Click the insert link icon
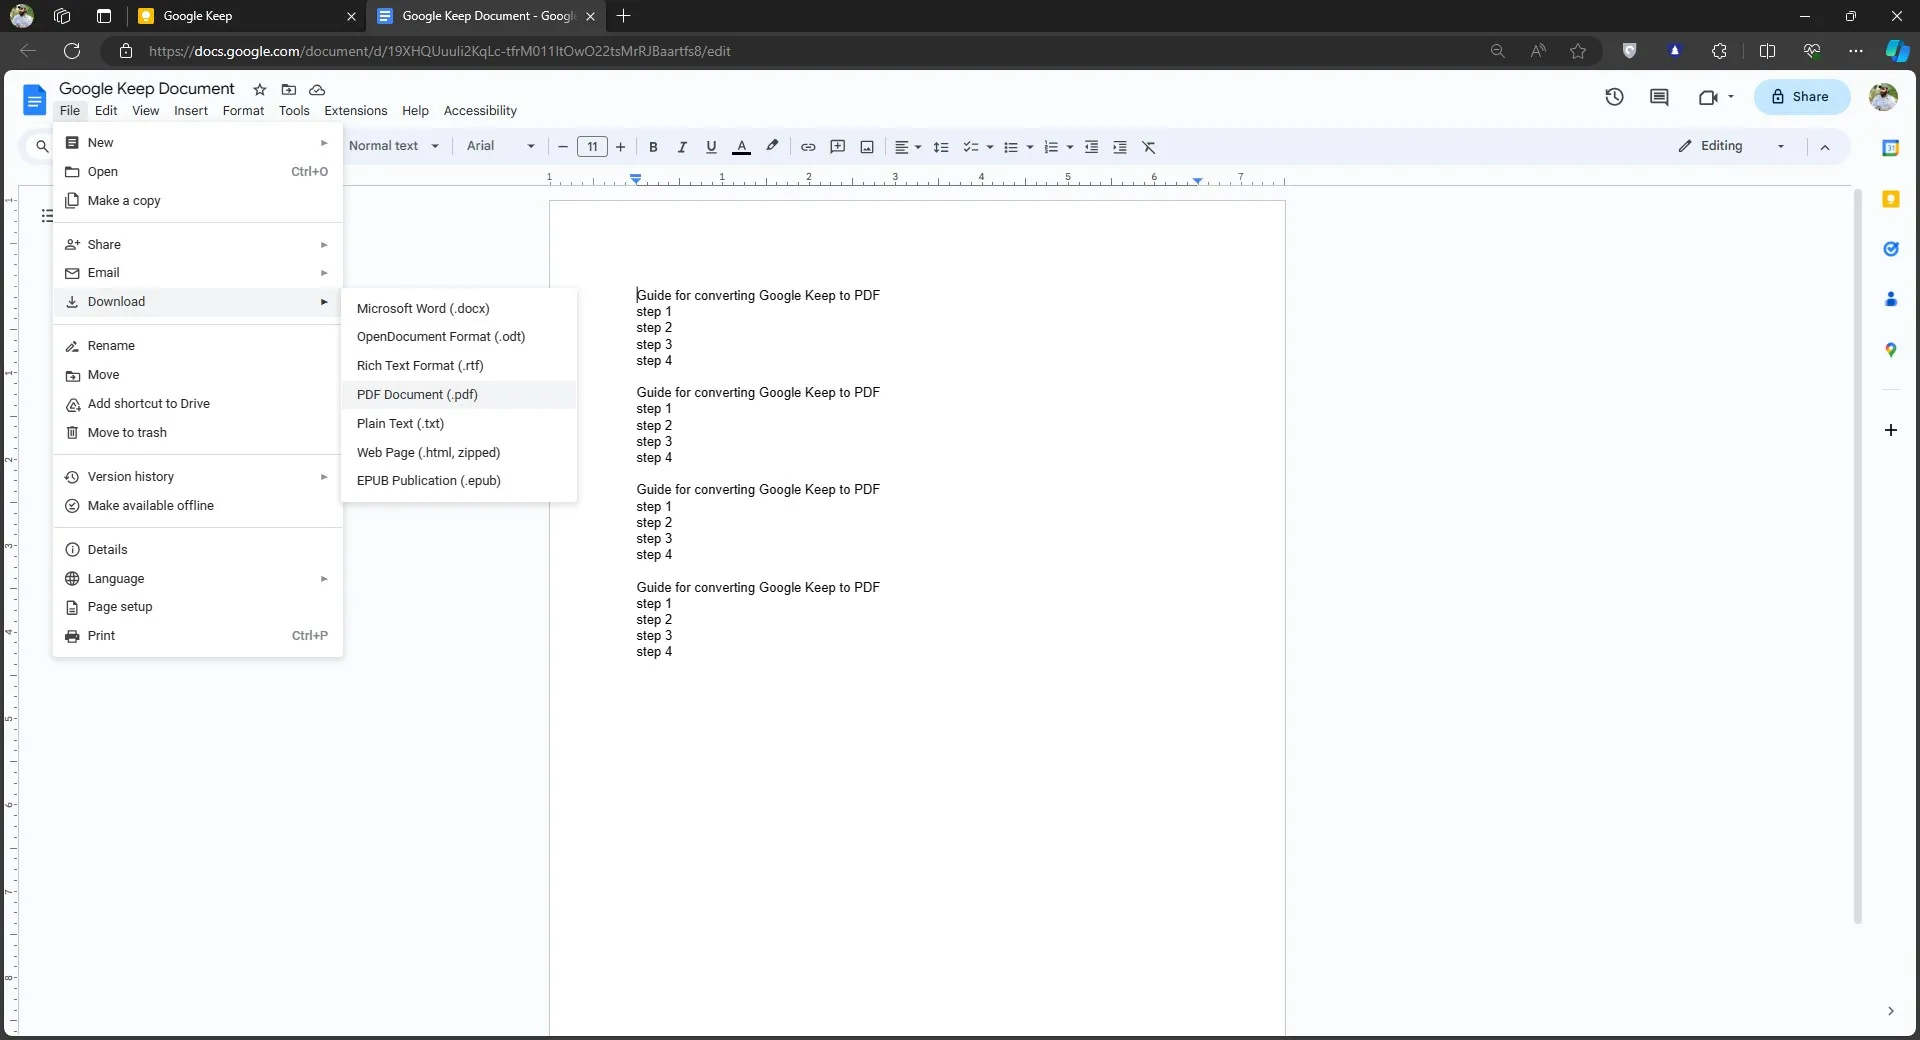 pos(808,147)
